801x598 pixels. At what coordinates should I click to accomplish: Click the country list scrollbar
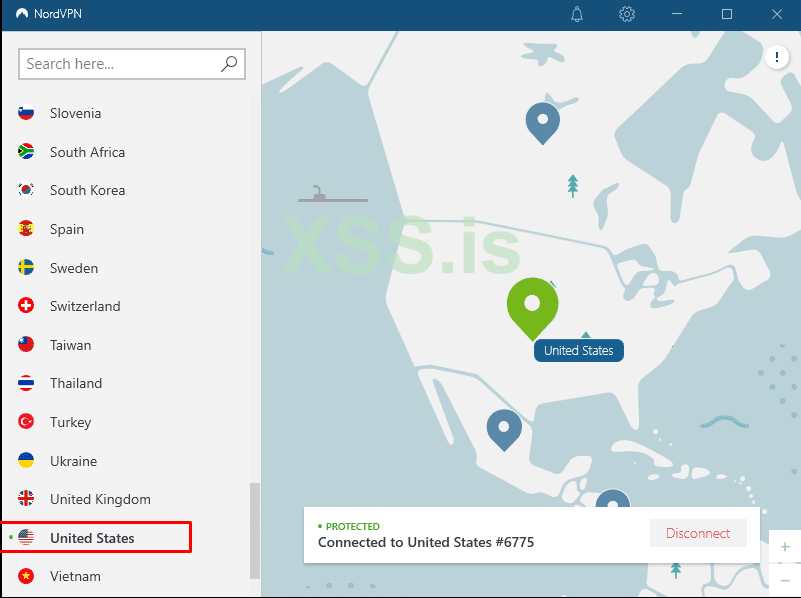(254, 531)
